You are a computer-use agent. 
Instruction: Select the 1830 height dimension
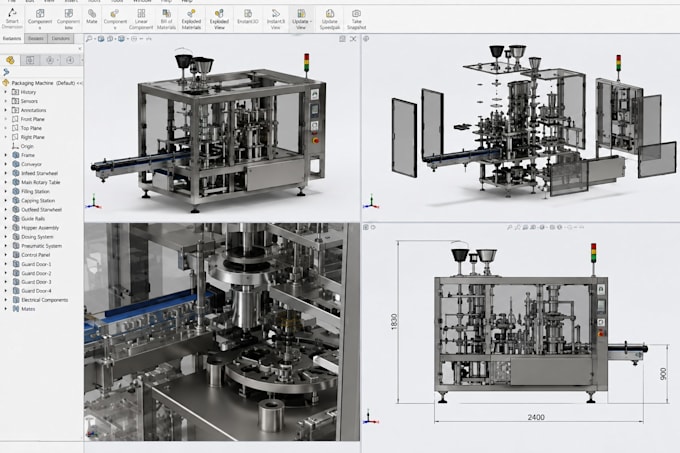[394, 322]
